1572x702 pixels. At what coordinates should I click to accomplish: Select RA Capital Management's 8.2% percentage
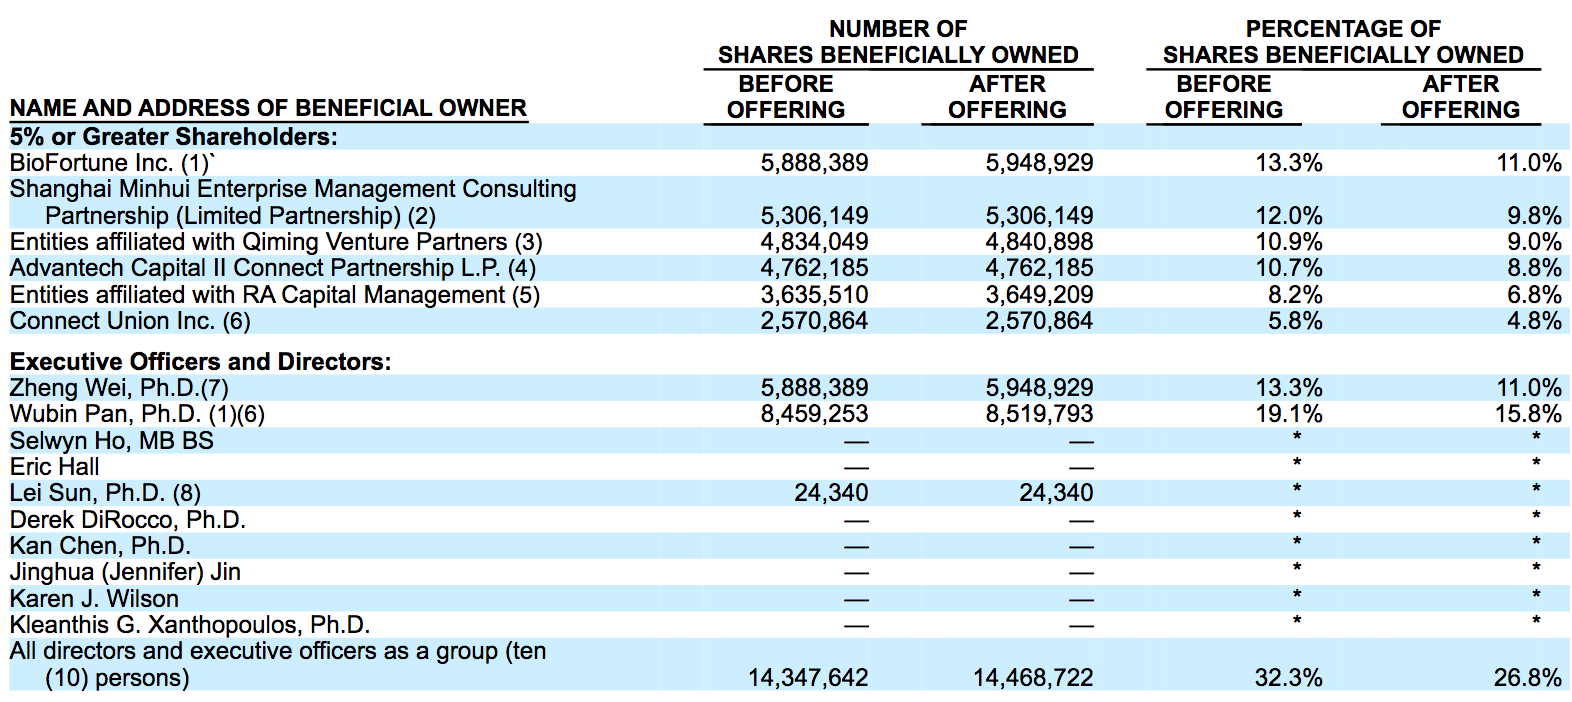coord(1295,295)
